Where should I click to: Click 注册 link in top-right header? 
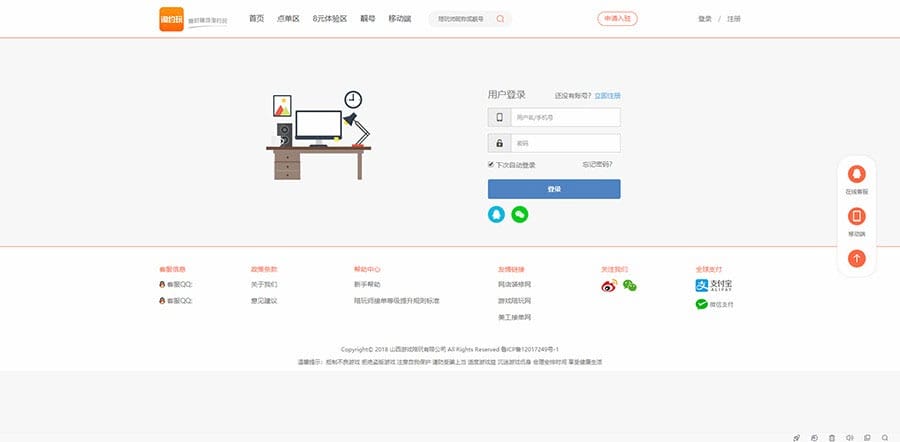pyautogui.click(x=734, y=19)
